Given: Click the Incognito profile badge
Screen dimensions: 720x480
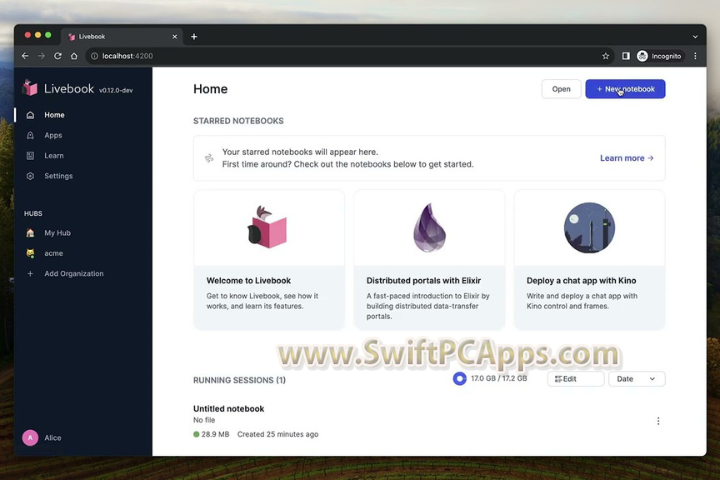Looking at the screenshot, I should [x=660, y=56].
